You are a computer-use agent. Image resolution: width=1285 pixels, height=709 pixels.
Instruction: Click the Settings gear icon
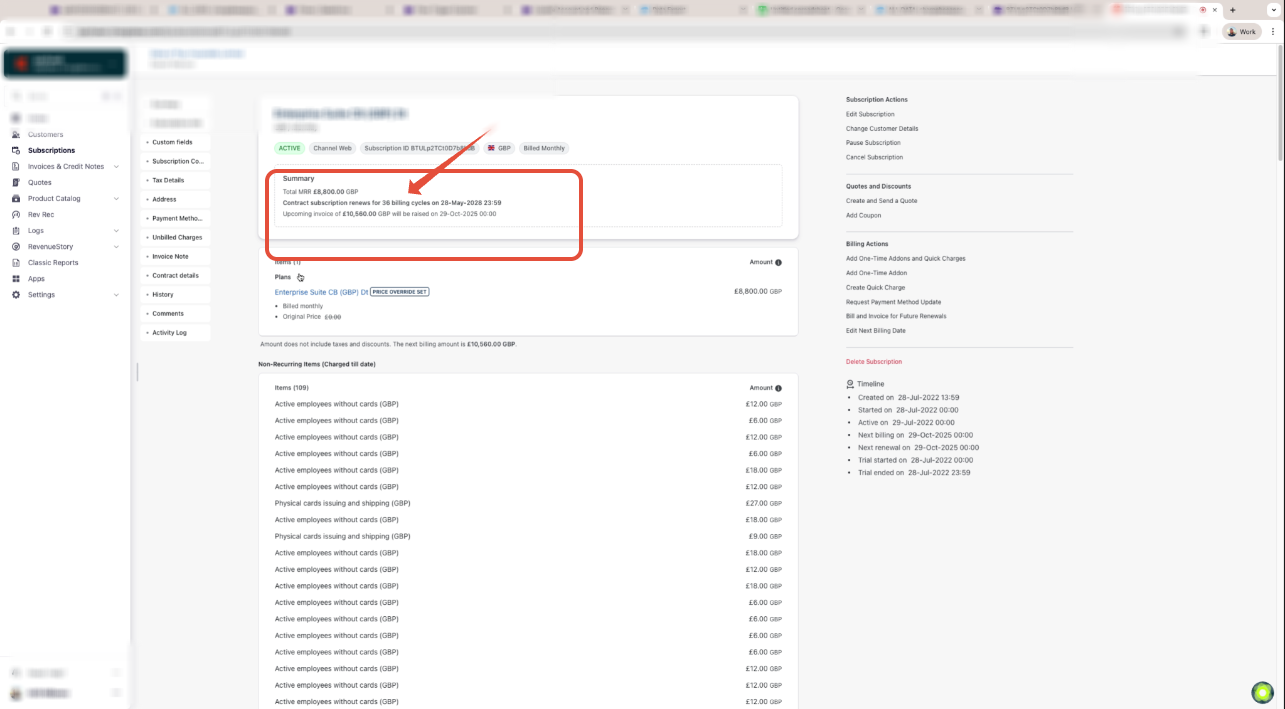point(16,294)
